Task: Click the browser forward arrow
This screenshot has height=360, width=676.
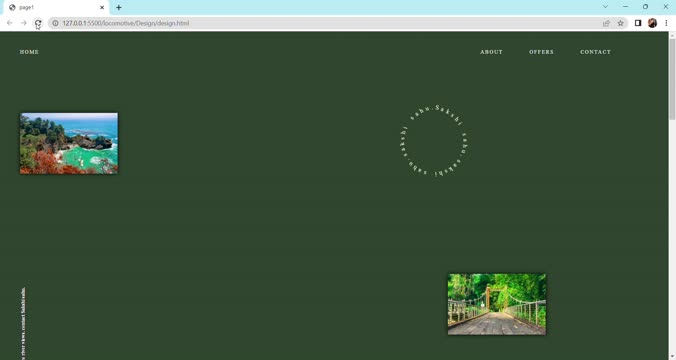Action: tap(24, 23)
